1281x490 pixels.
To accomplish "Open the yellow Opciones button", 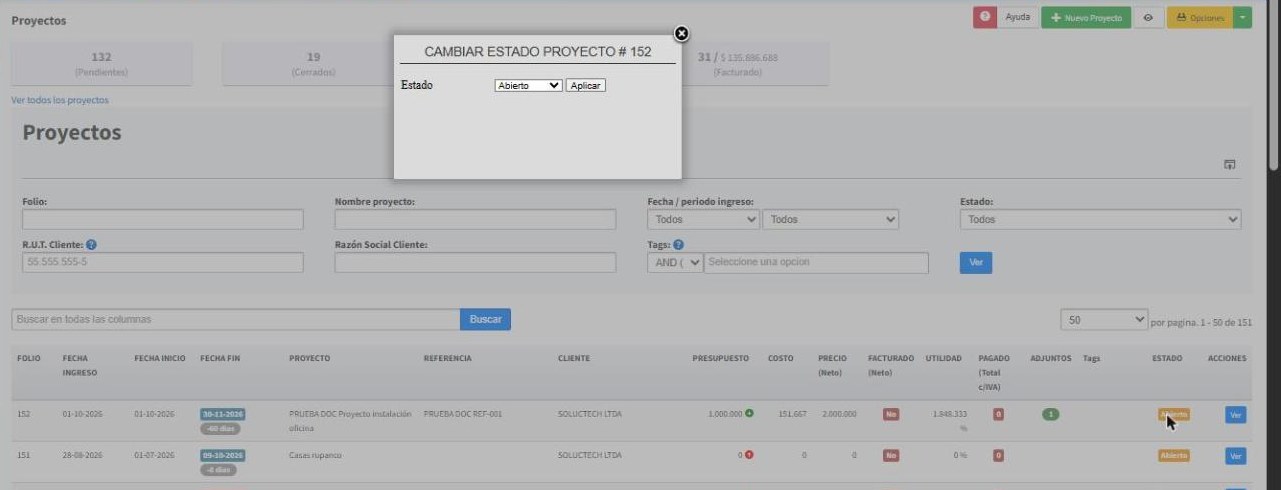I will pyautogui.click(x=1200, y=18).
